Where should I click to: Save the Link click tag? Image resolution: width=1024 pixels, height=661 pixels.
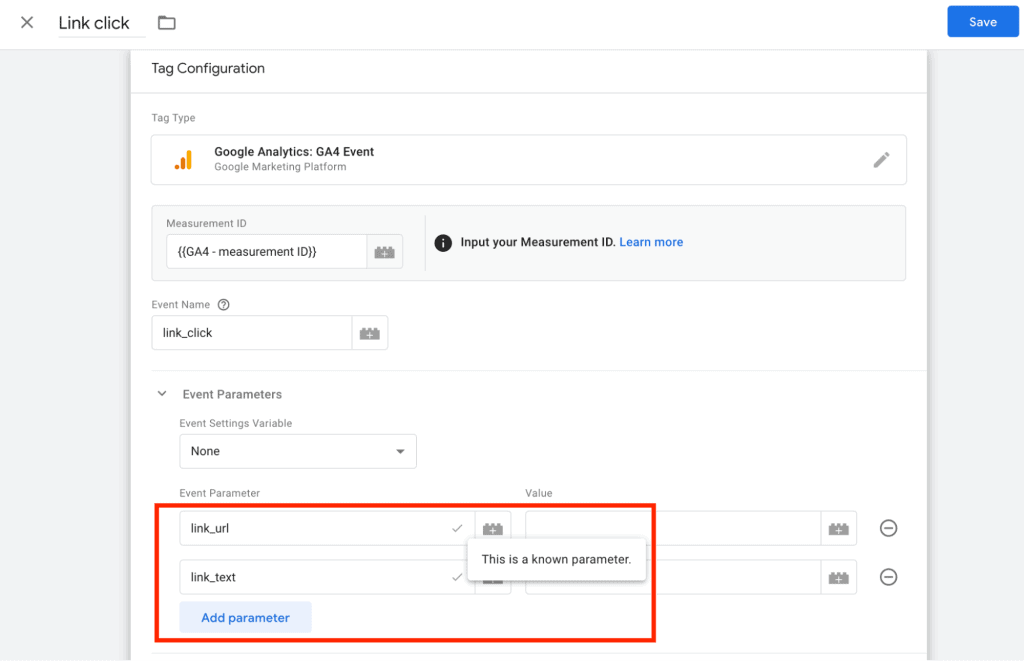click(982, 21)
